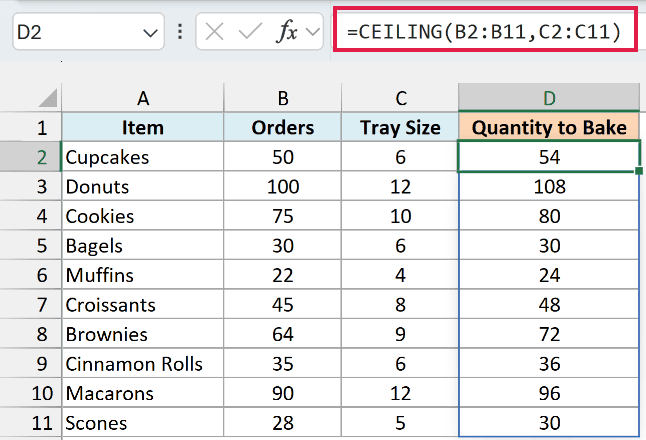Select Cookies tray size cell with 10
Screen dimensions: 646x440
(400, 216)
